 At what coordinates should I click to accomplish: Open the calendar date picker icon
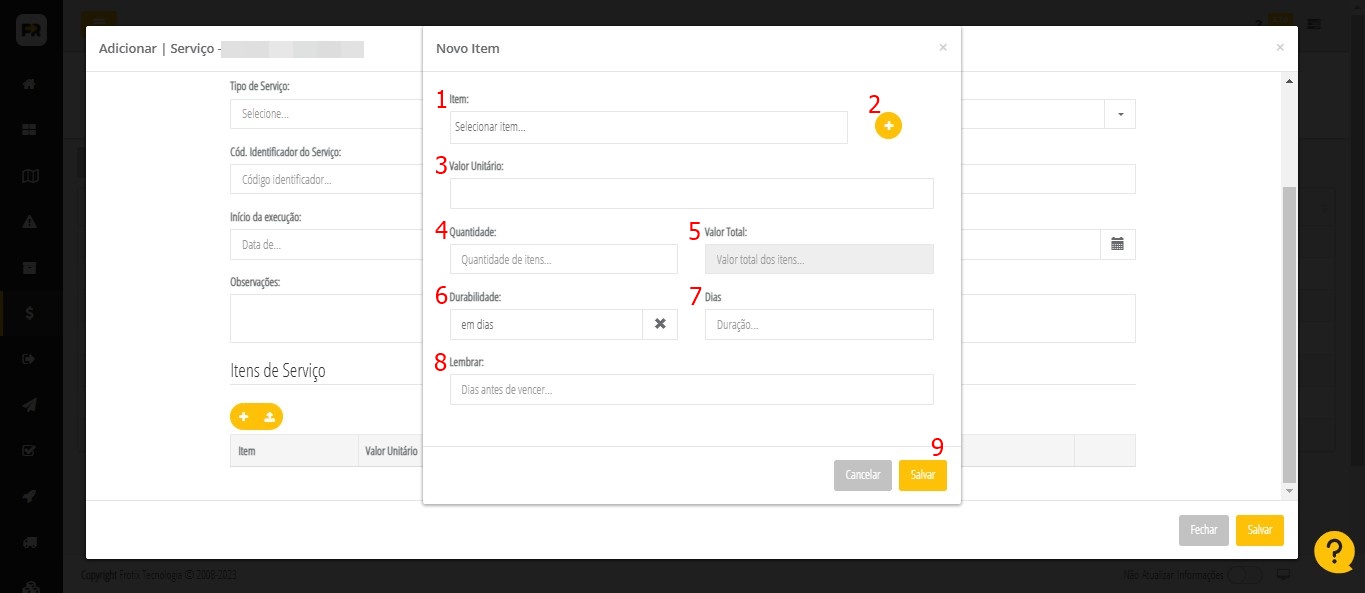[1118, 244]
